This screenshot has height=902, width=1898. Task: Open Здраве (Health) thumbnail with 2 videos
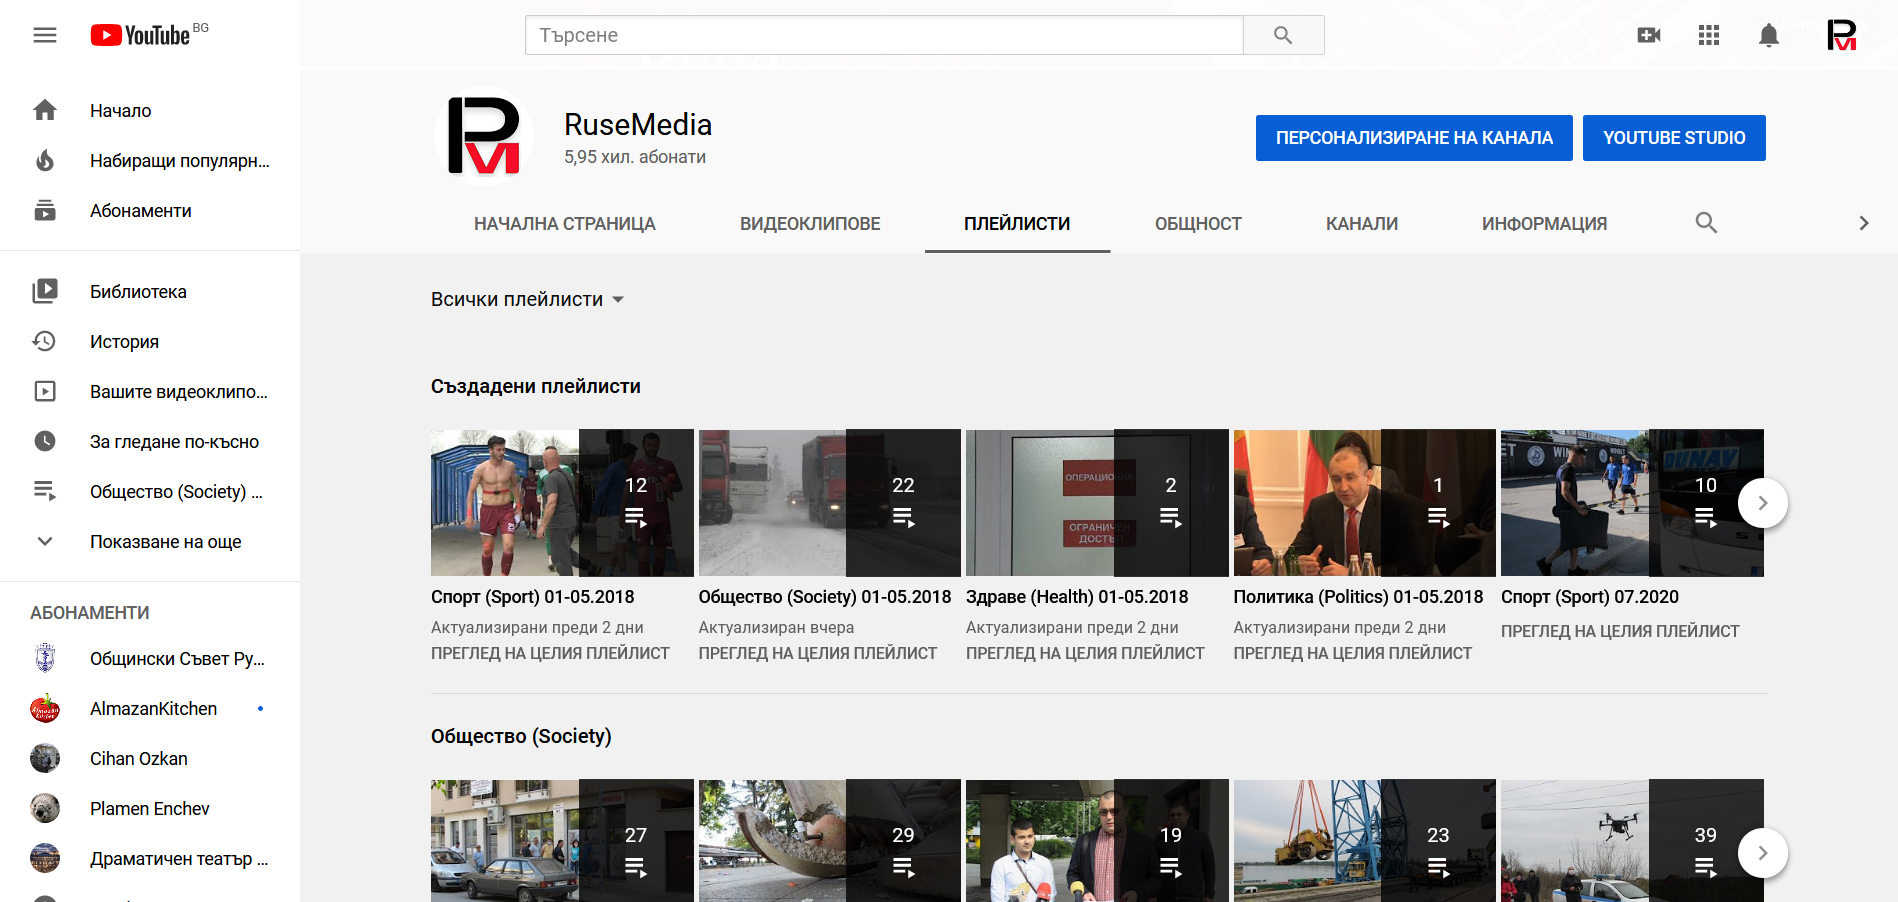coord(1097,503)
